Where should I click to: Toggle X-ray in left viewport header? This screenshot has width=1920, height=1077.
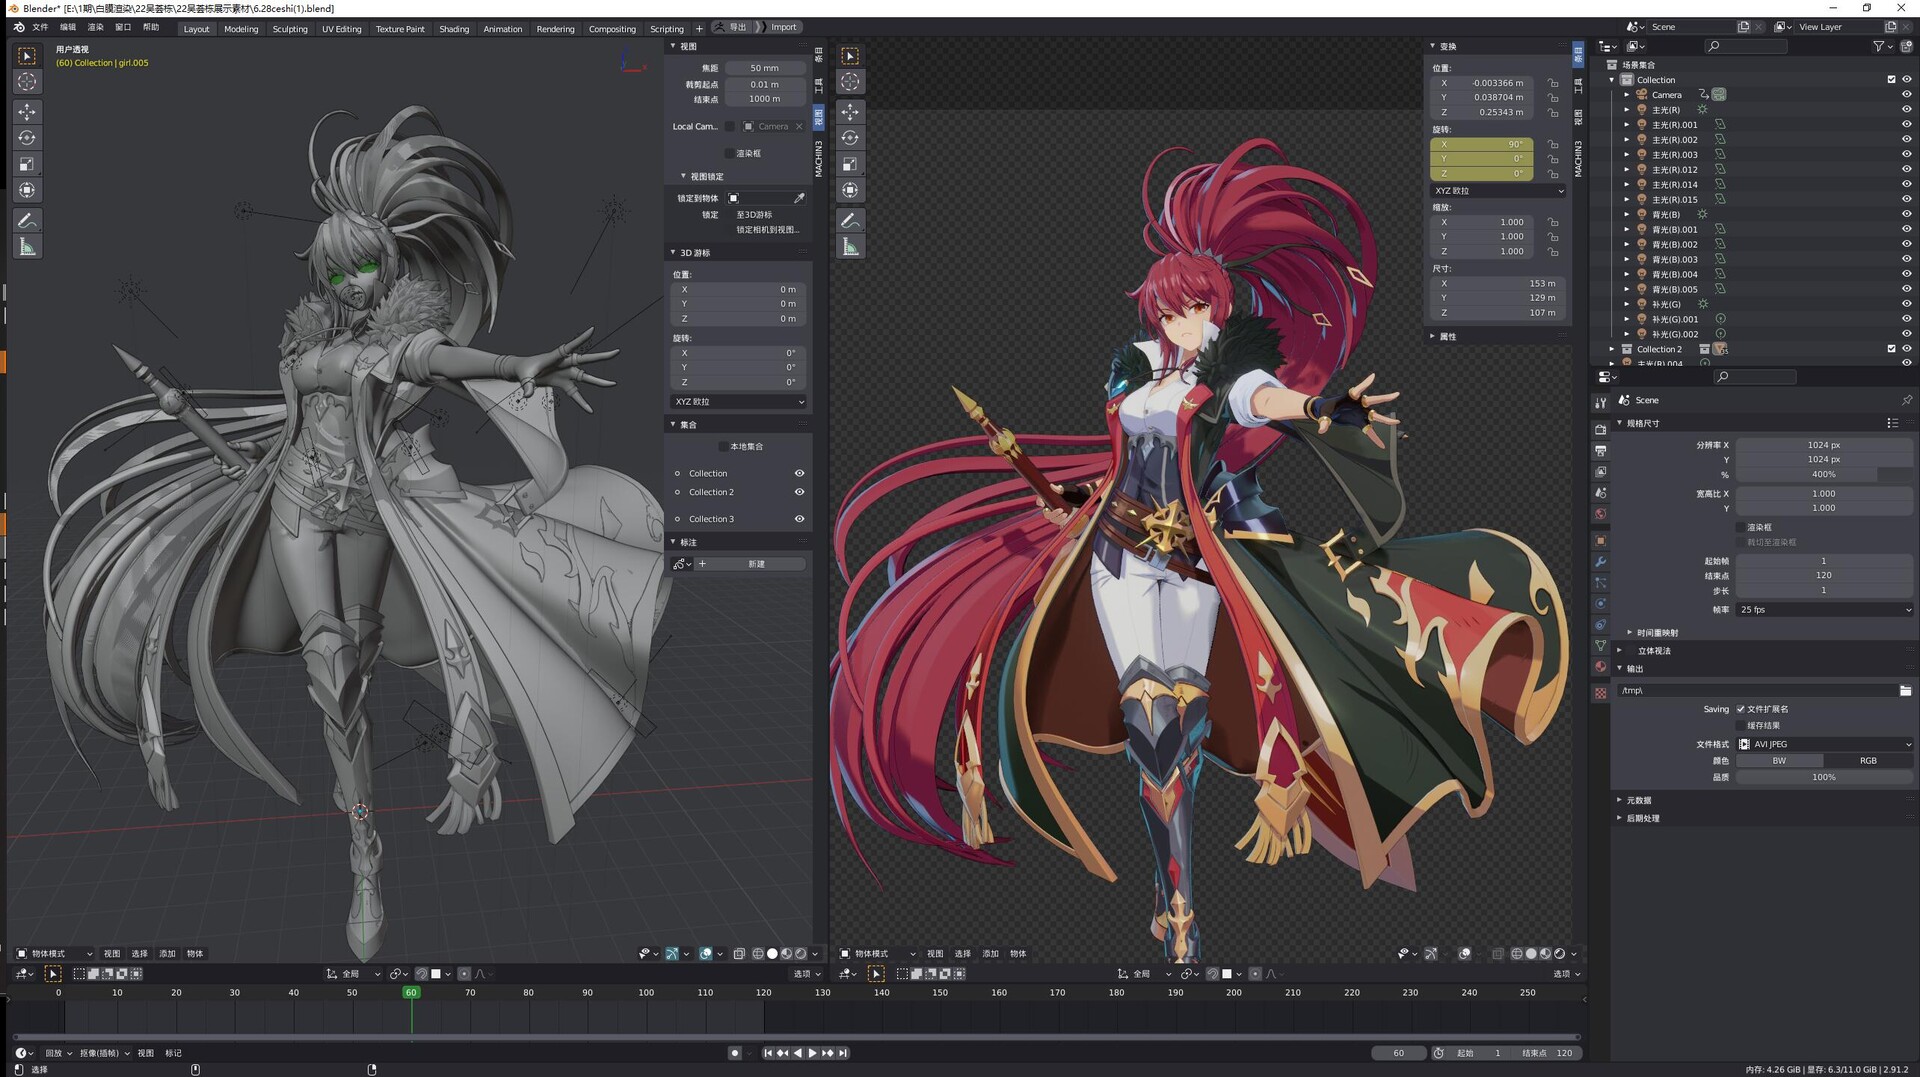[x=739, y=954]
